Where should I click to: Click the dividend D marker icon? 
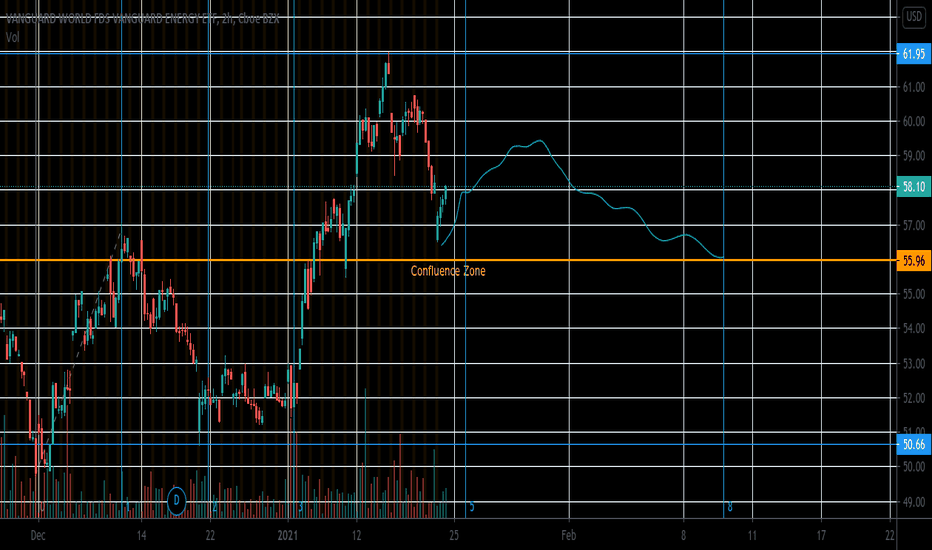pos(177,501)
